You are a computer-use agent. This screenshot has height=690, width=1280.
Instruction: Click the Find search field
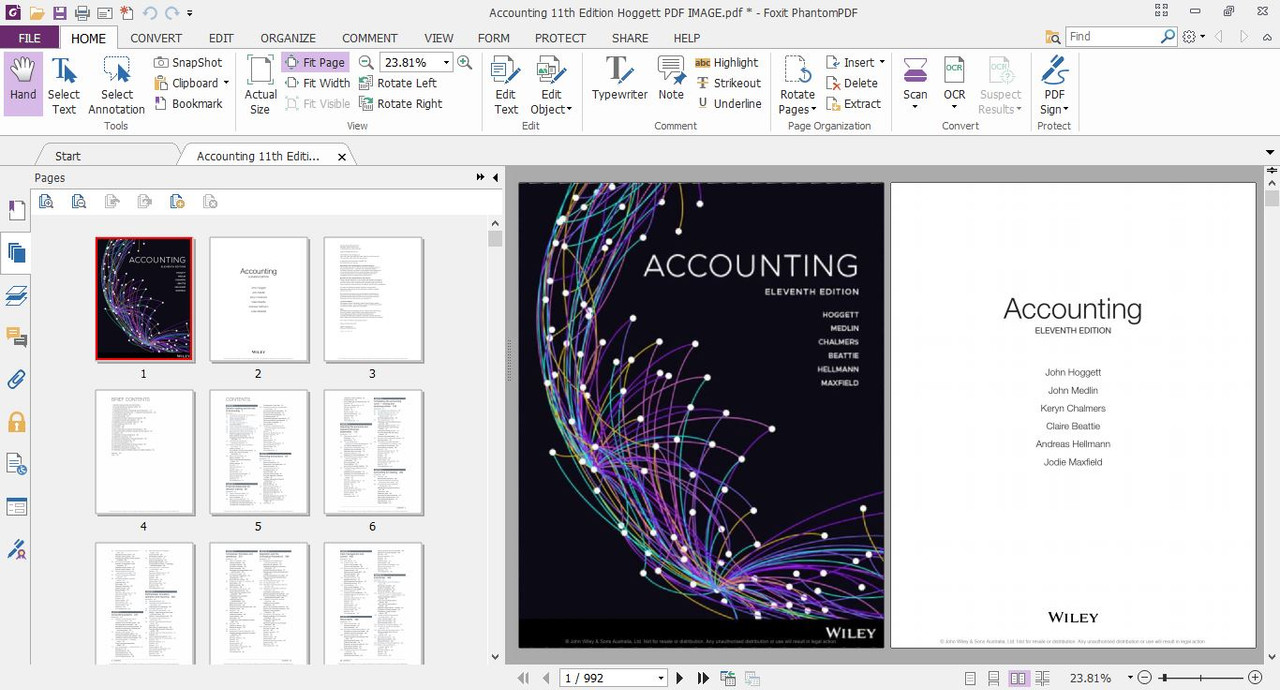(x=1112, y=37)
